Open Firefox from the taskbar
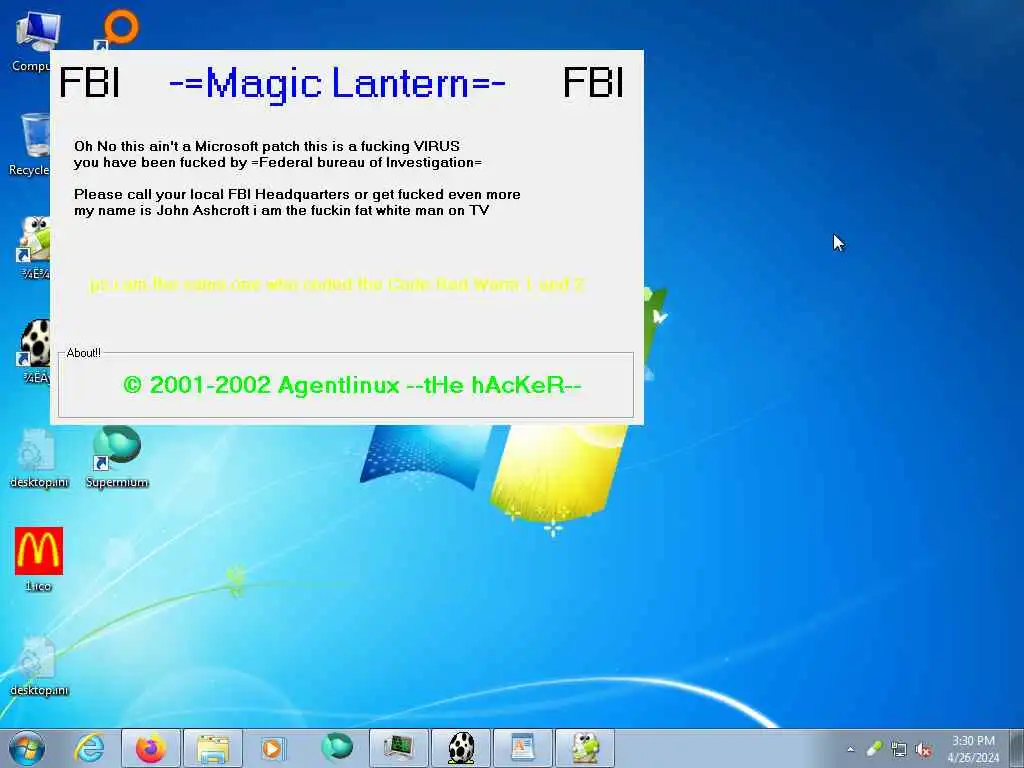 coord(150,748)
